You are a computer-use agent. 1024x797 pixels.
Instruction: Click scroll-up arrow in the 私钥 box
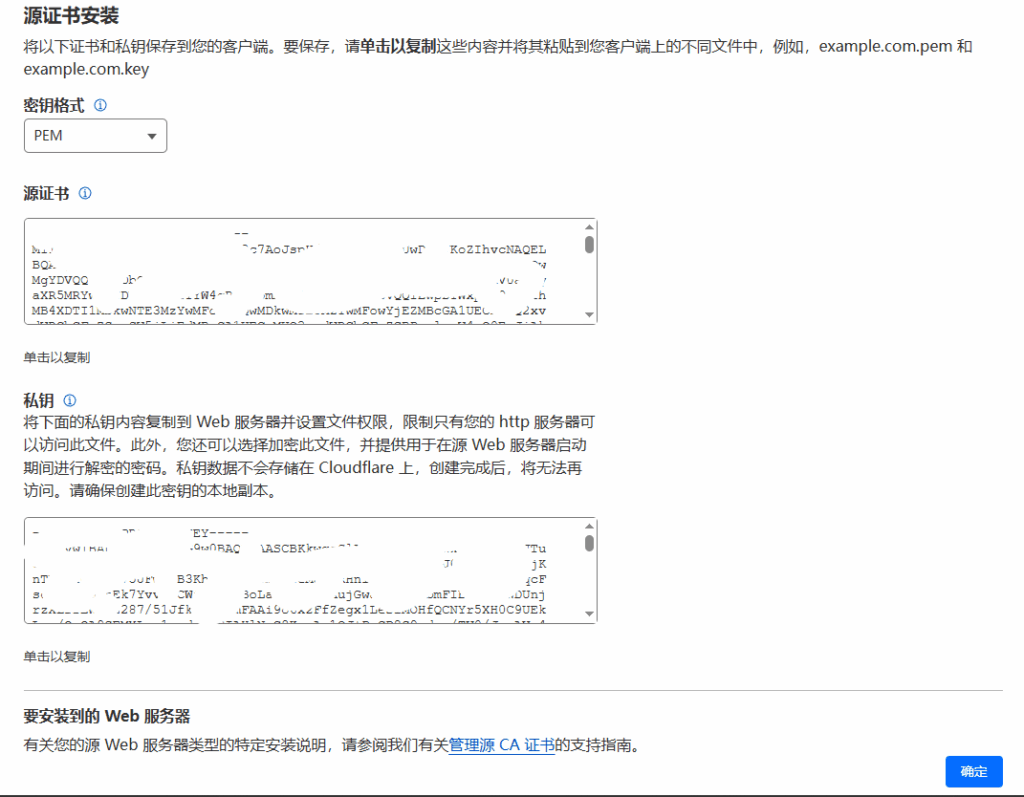coord(589,527)
